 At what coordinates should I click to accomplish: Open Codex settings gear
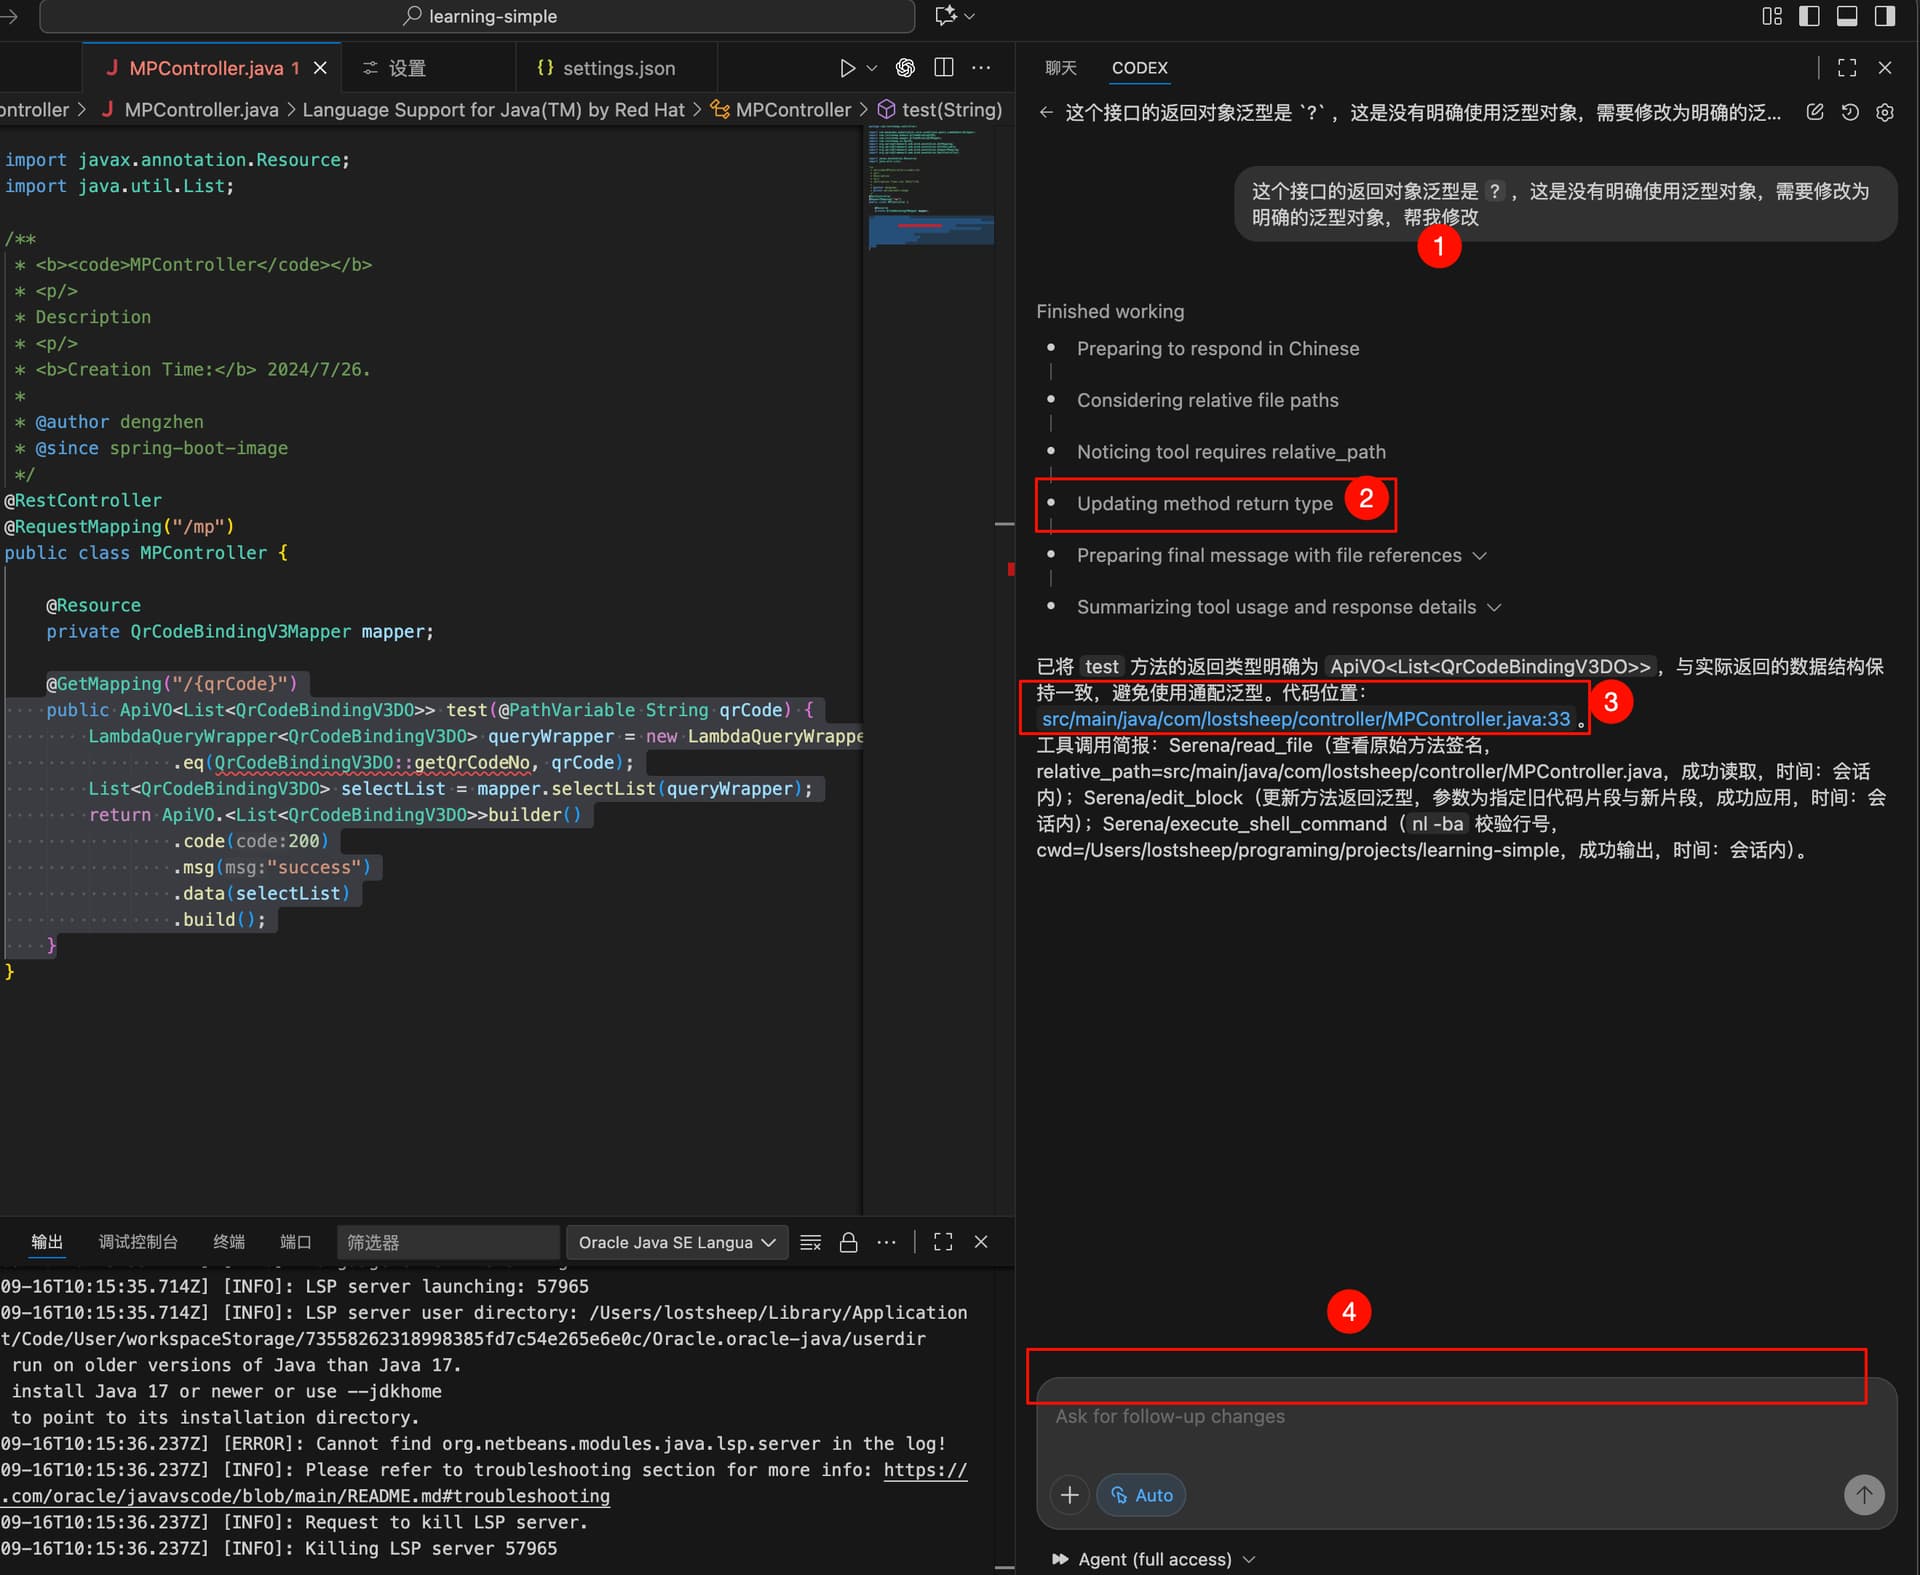(x=1885, y=112)
